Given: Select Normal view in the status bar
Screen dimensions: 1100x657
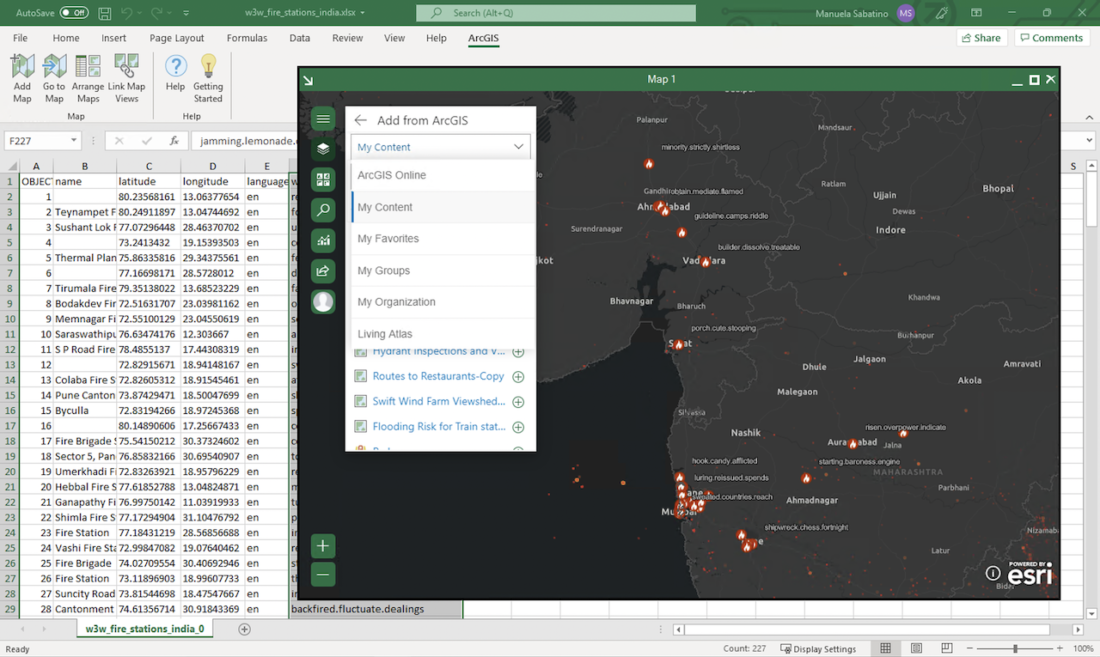Looking at the screenshot, I should [x=886, y=649].
